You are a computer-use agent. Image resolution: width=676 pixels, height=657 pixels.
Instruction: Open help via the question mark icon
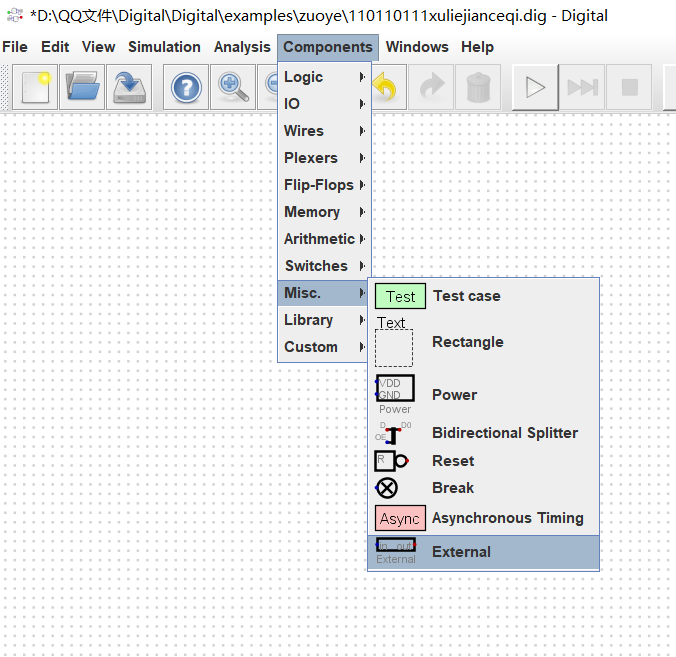pyautogui.click(x=186, y=88)
